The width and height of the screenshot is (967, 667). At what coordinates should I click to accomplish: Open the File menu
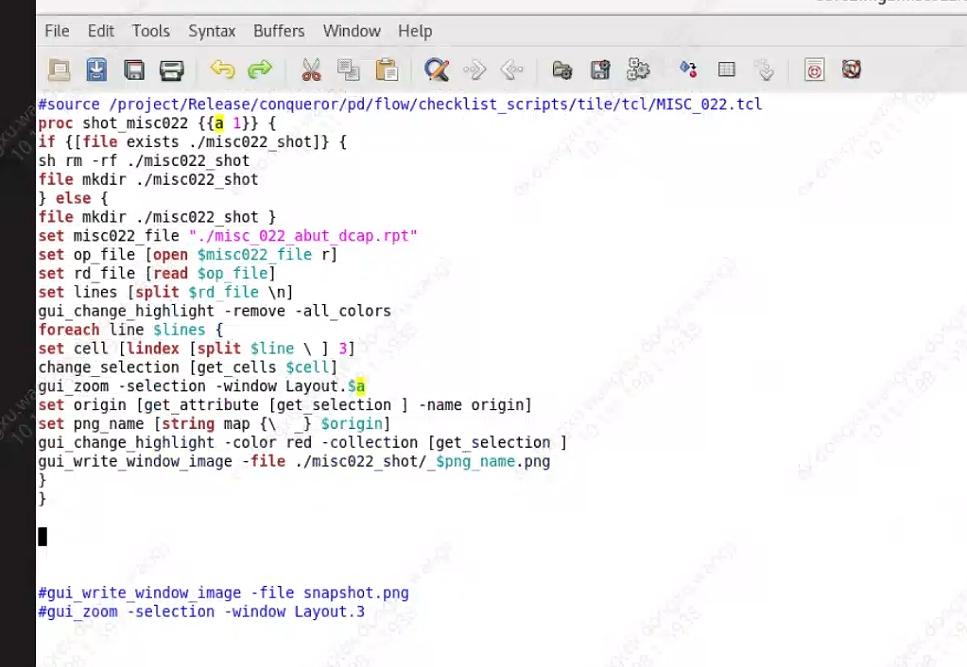[x=57, y=31]
